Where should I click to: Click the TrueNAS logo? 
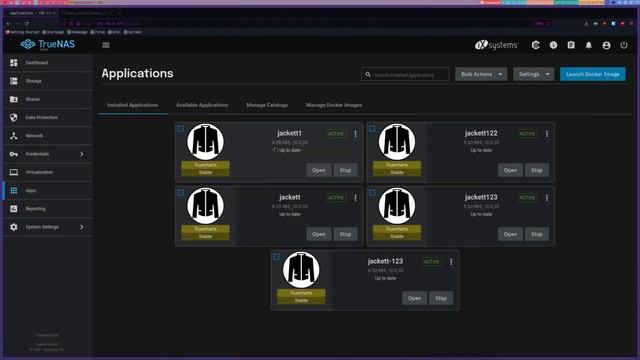pyautogui.click(x=48, y=44)
